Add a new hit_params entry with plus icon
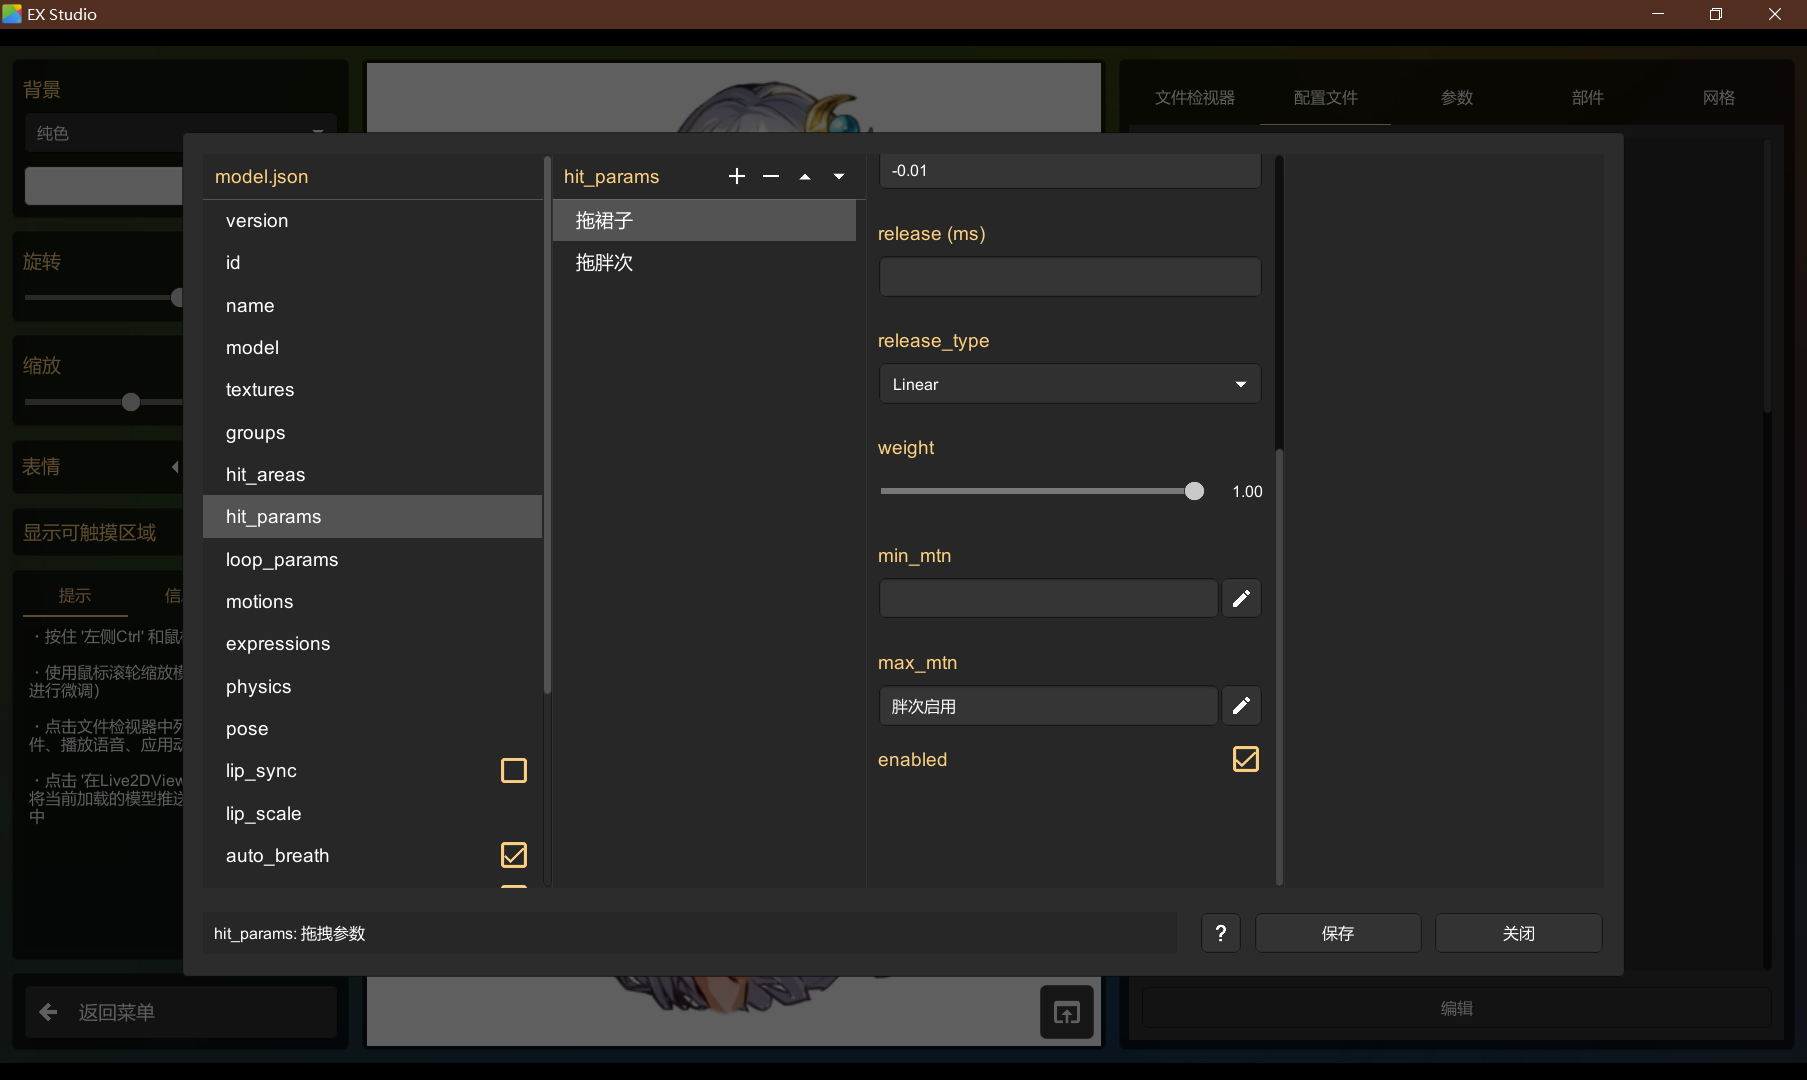This screenshot has width=1807, height=1080. click(737, 176)
